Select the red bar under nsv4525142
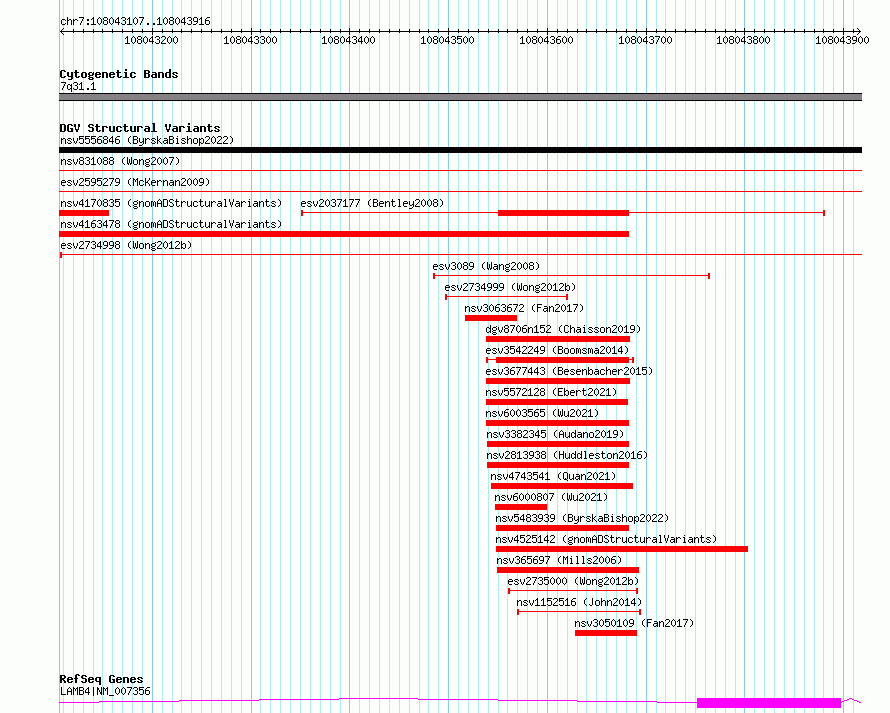The width and height of the screenshot is (890, 713). [x=622, y=549]
